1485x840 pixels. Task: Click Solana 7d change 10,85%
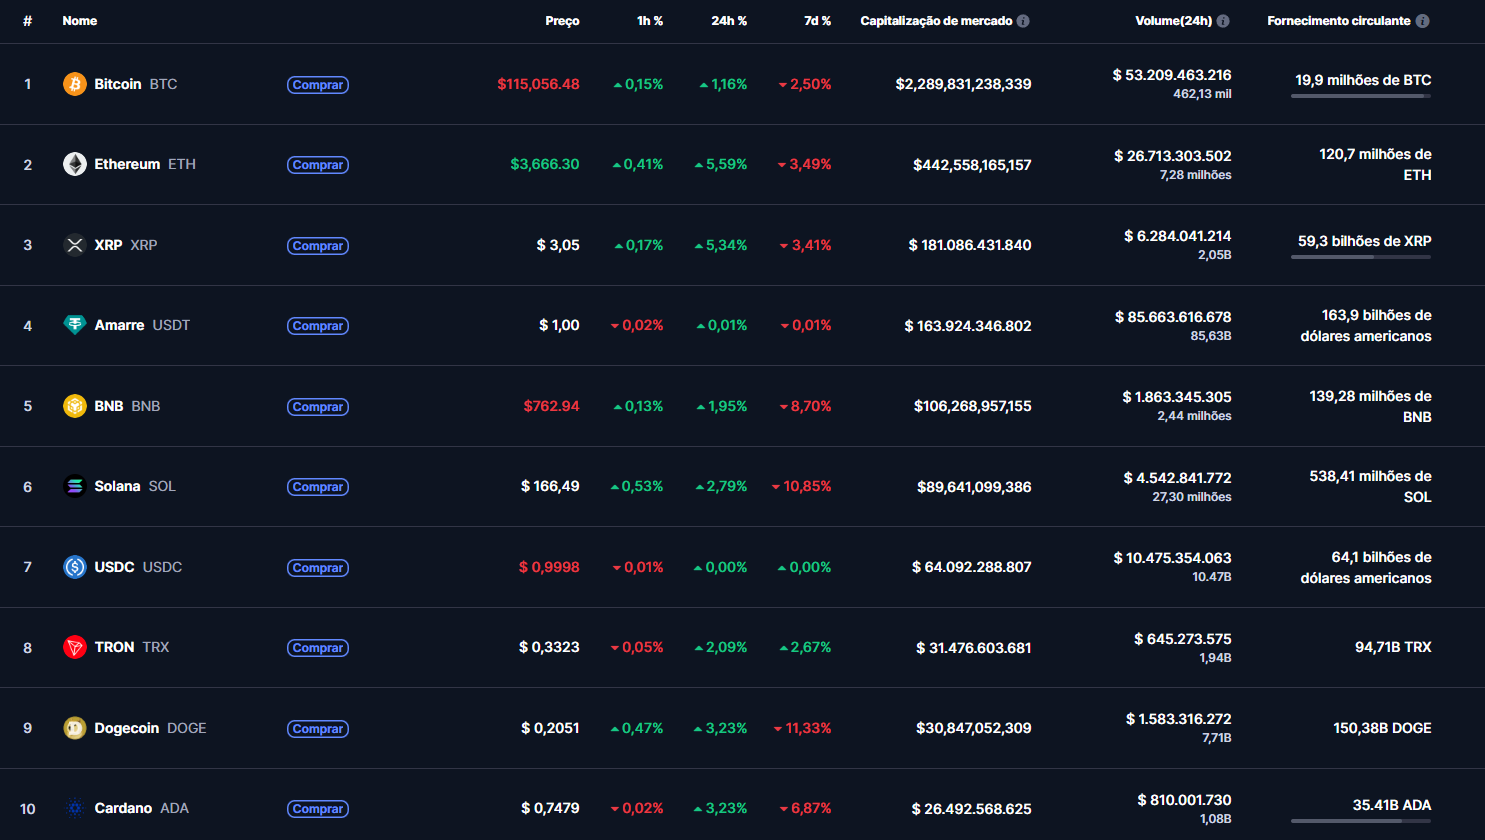[802, 486]
